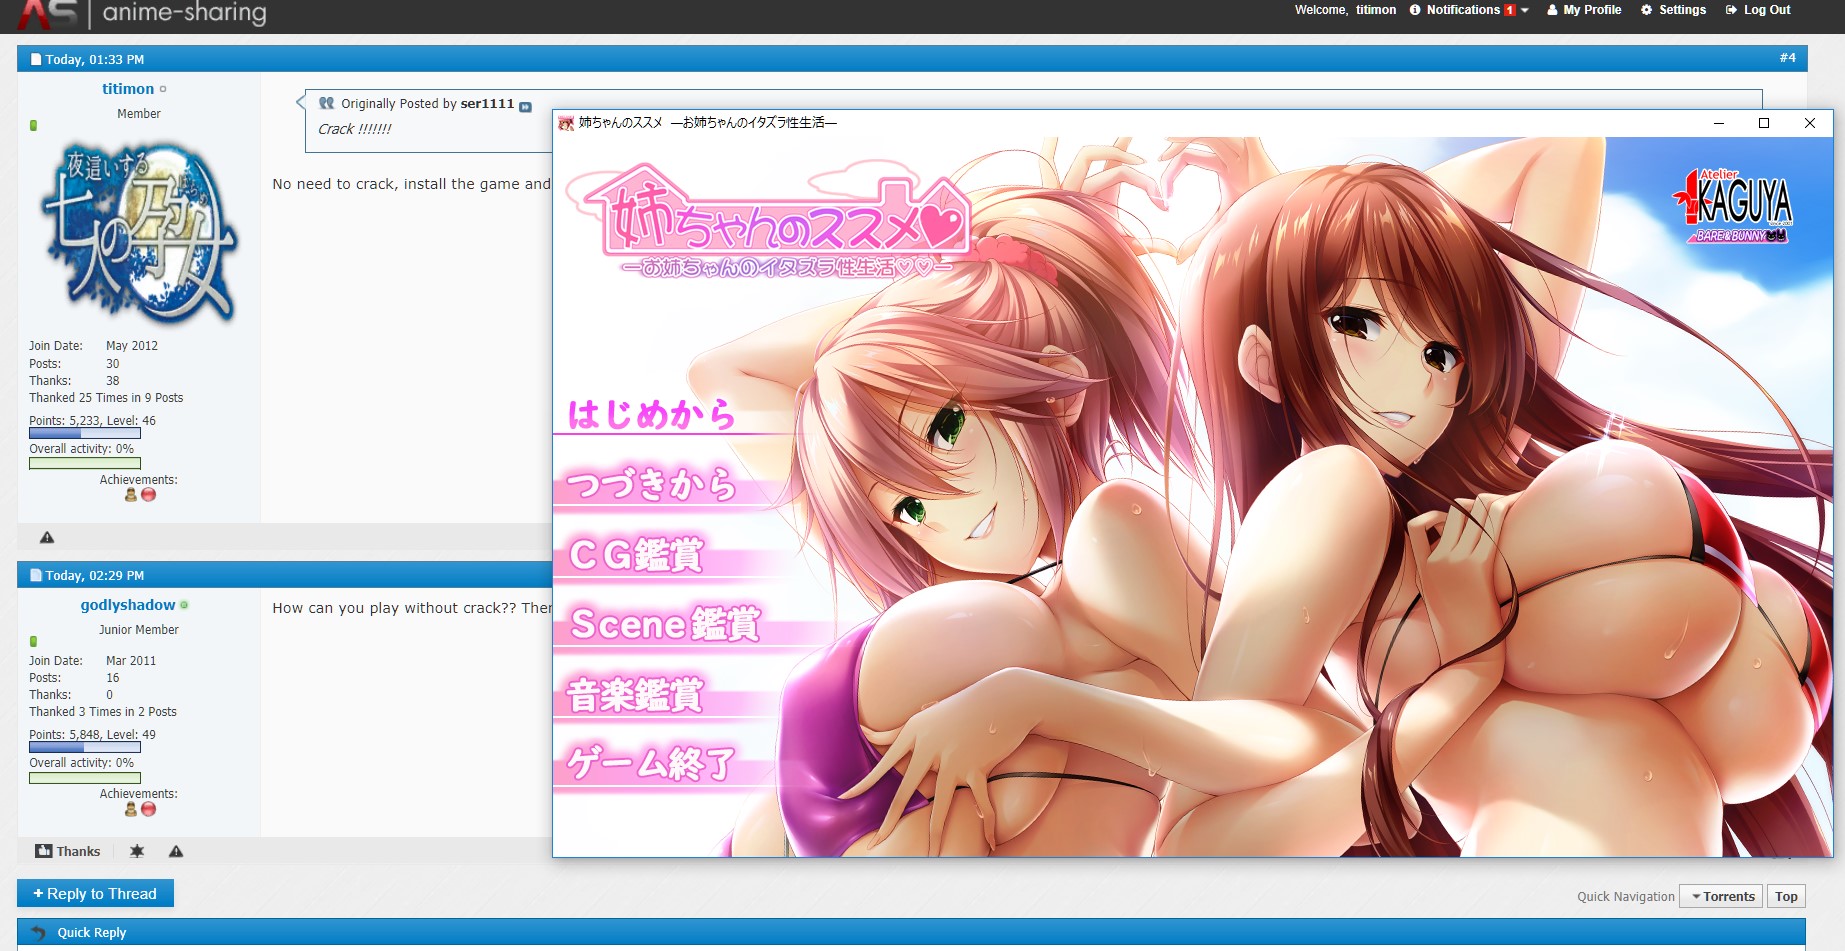Report godlyshadow's post using the warning icon
The height and width of the screenshot is (951, 1845).
point(176,851)
